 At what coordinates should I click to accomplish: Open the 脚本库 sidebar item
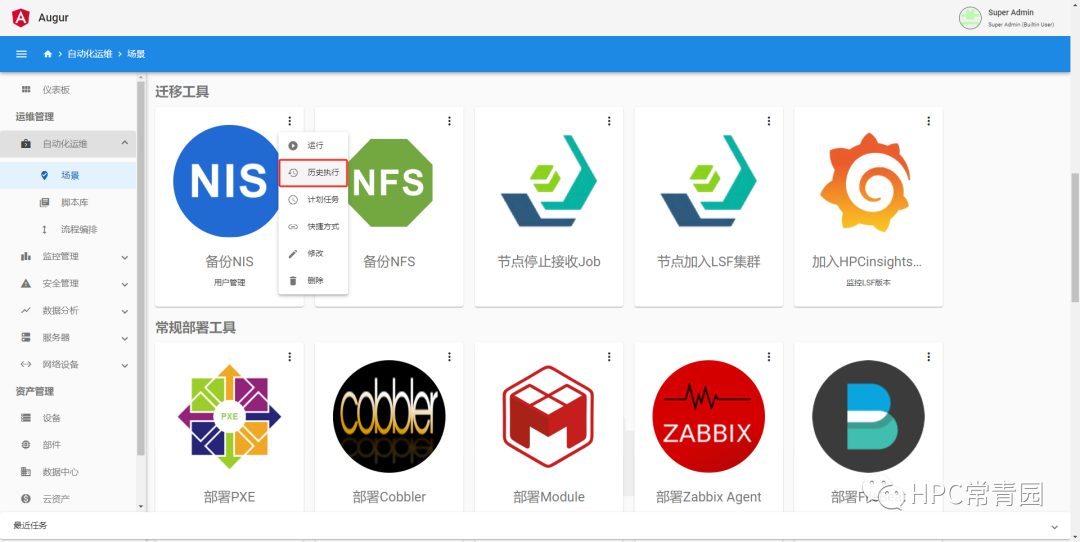69,202
